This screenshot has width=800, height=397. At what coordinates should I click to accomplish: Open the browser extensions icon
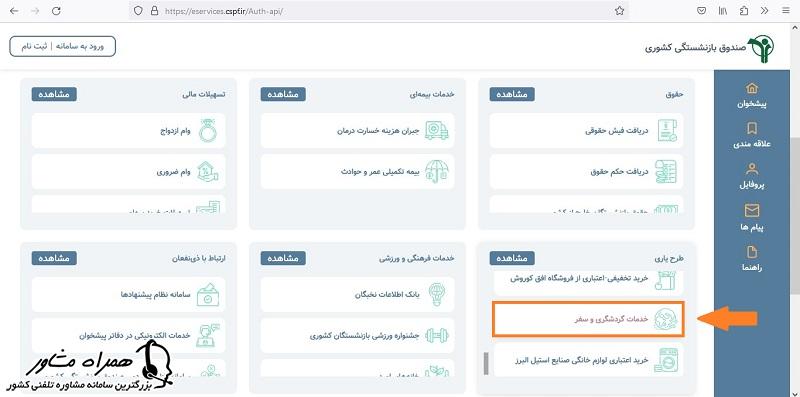point(744,11)
